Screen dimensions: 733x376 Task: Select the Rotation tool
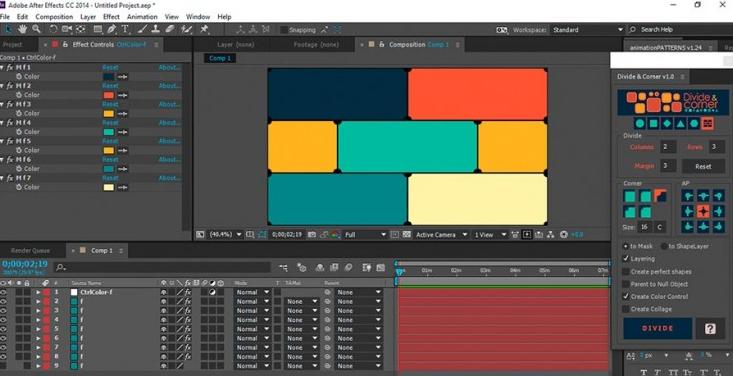point(53,29)
